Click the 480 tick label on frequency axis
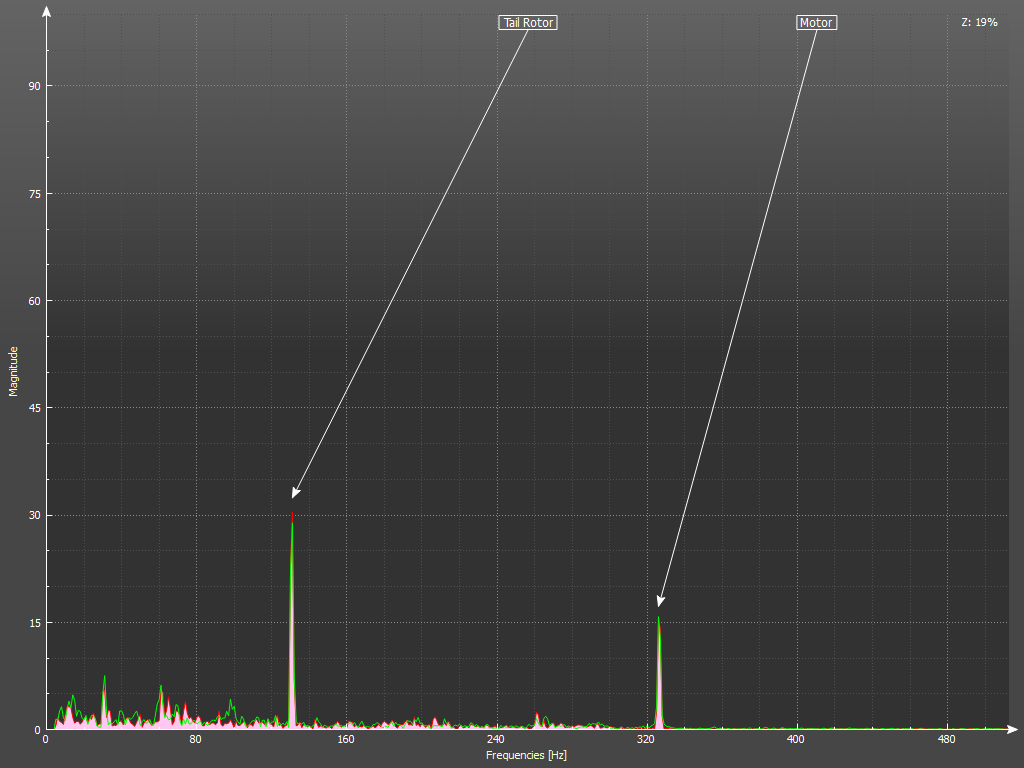Viewport: 1024px width, 768px height. pyautogui.click(x=946, y=740)
